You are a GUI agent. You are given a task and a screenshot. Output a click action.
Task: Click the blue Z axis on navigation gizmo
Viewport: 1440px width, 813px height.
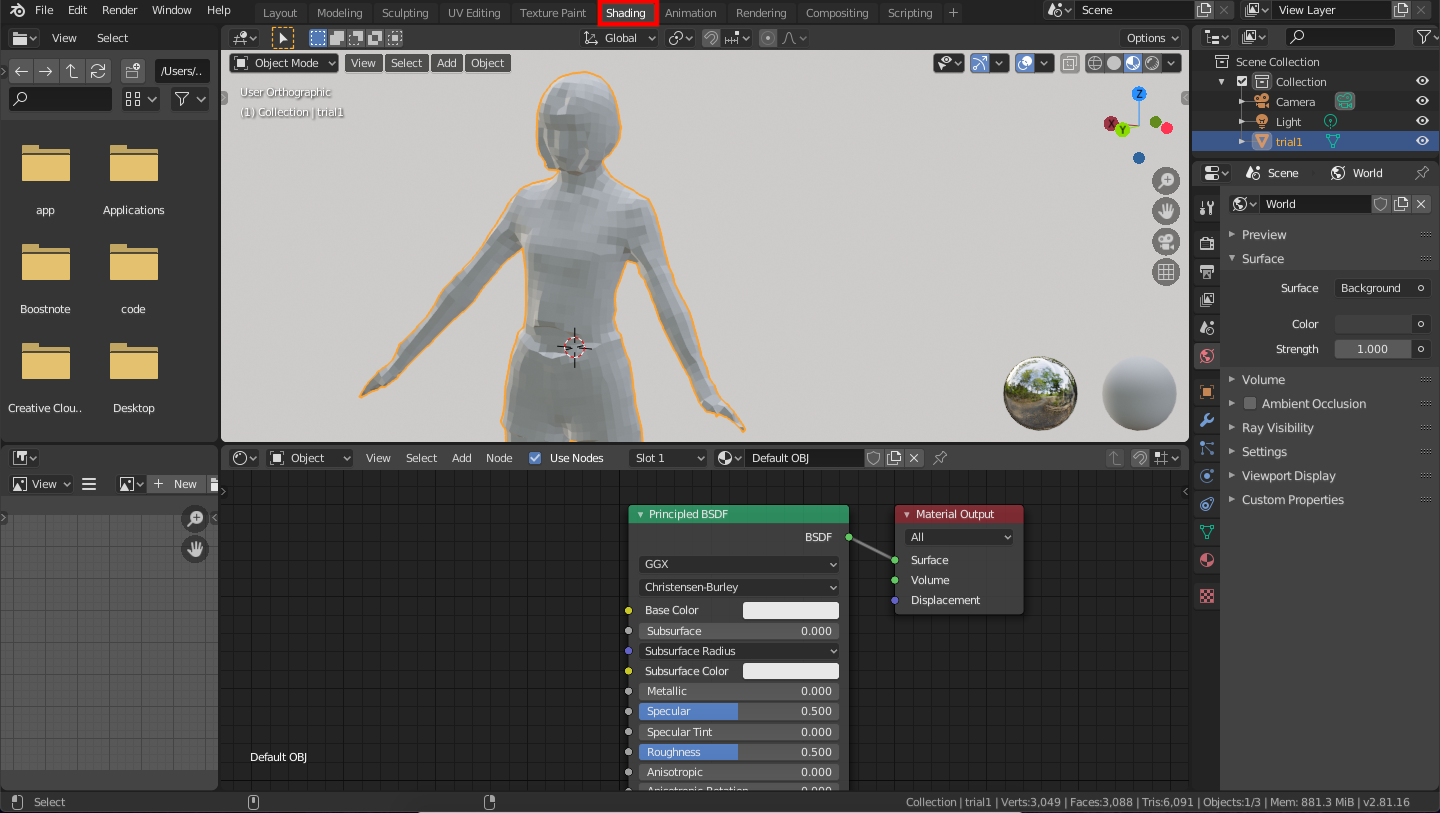[1138, 94]
